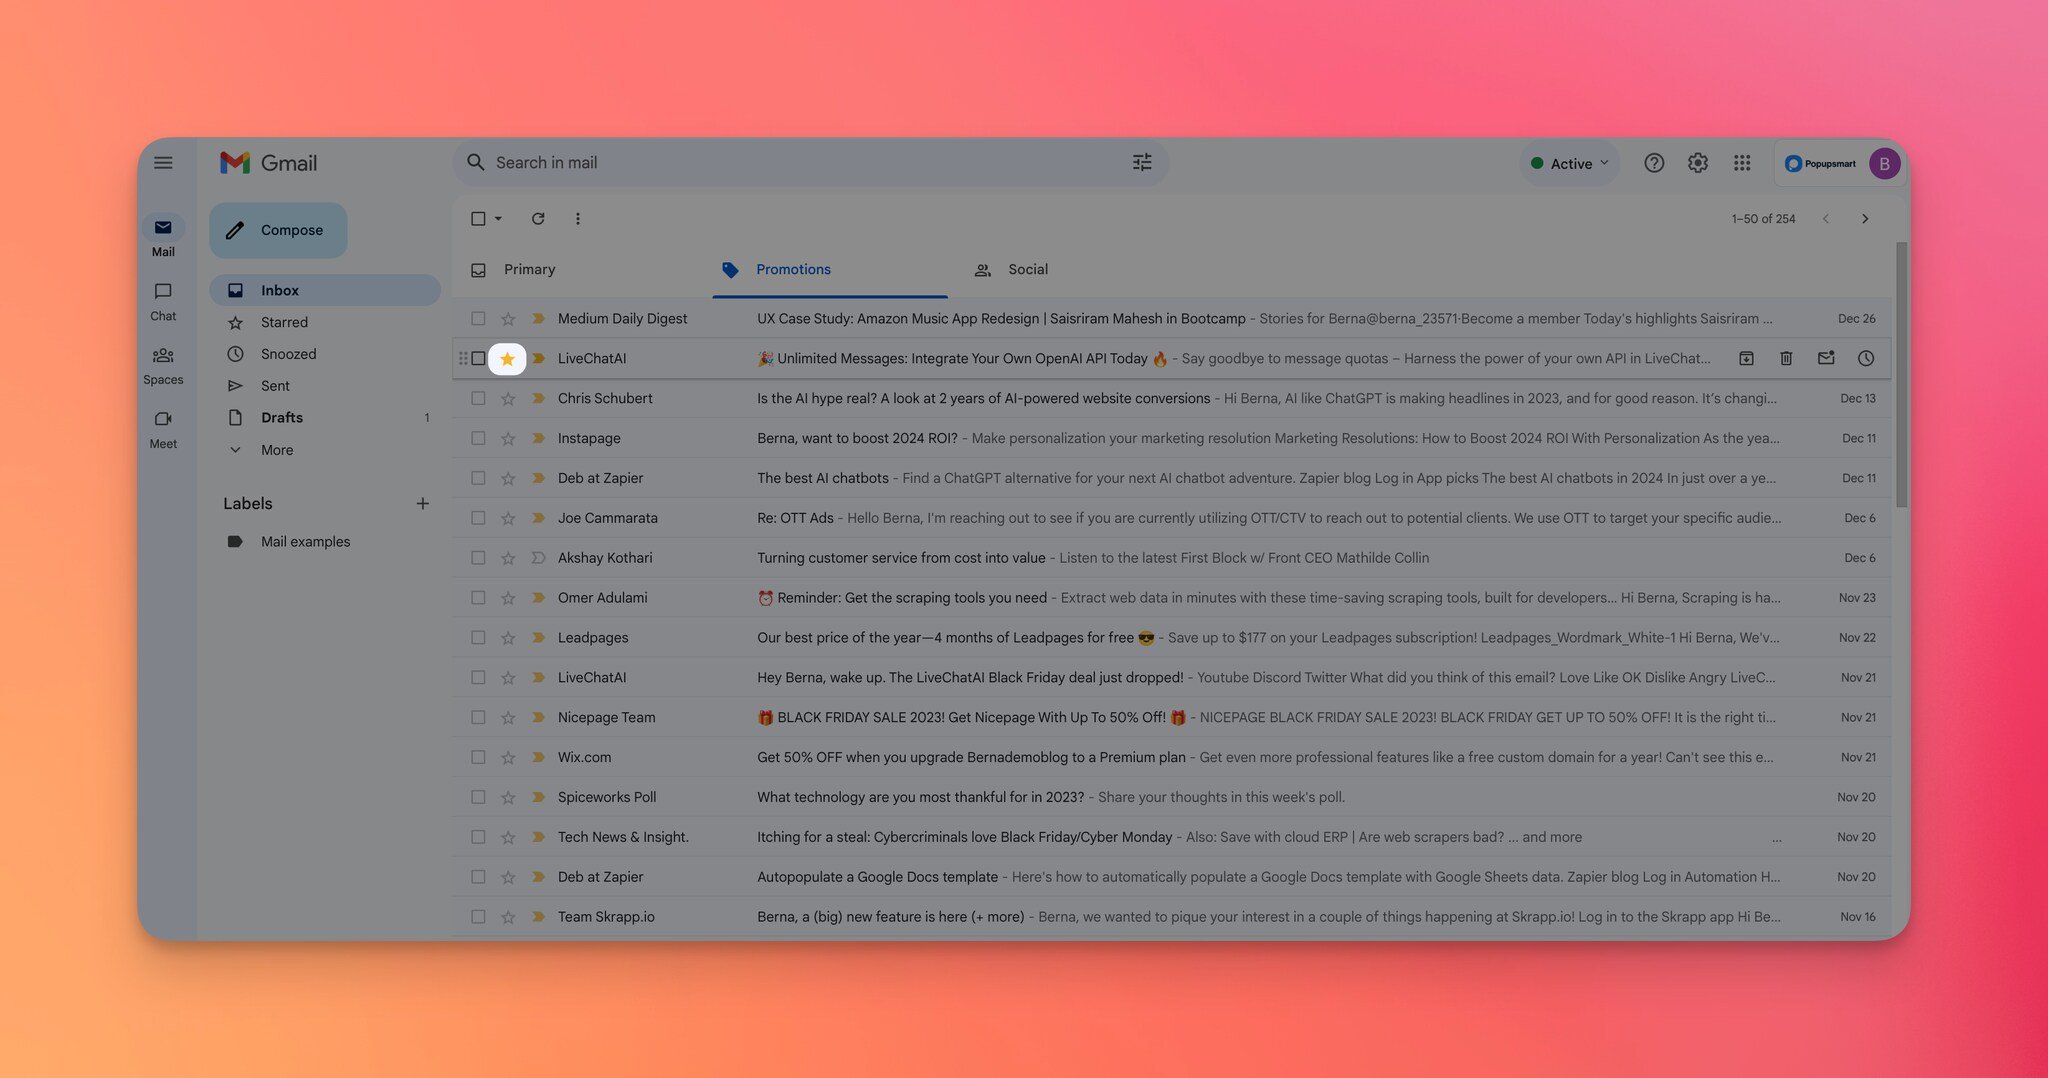Switch to the Primary tab
The width and height of the screenshot is (2048, 1078).
point(581,269)
